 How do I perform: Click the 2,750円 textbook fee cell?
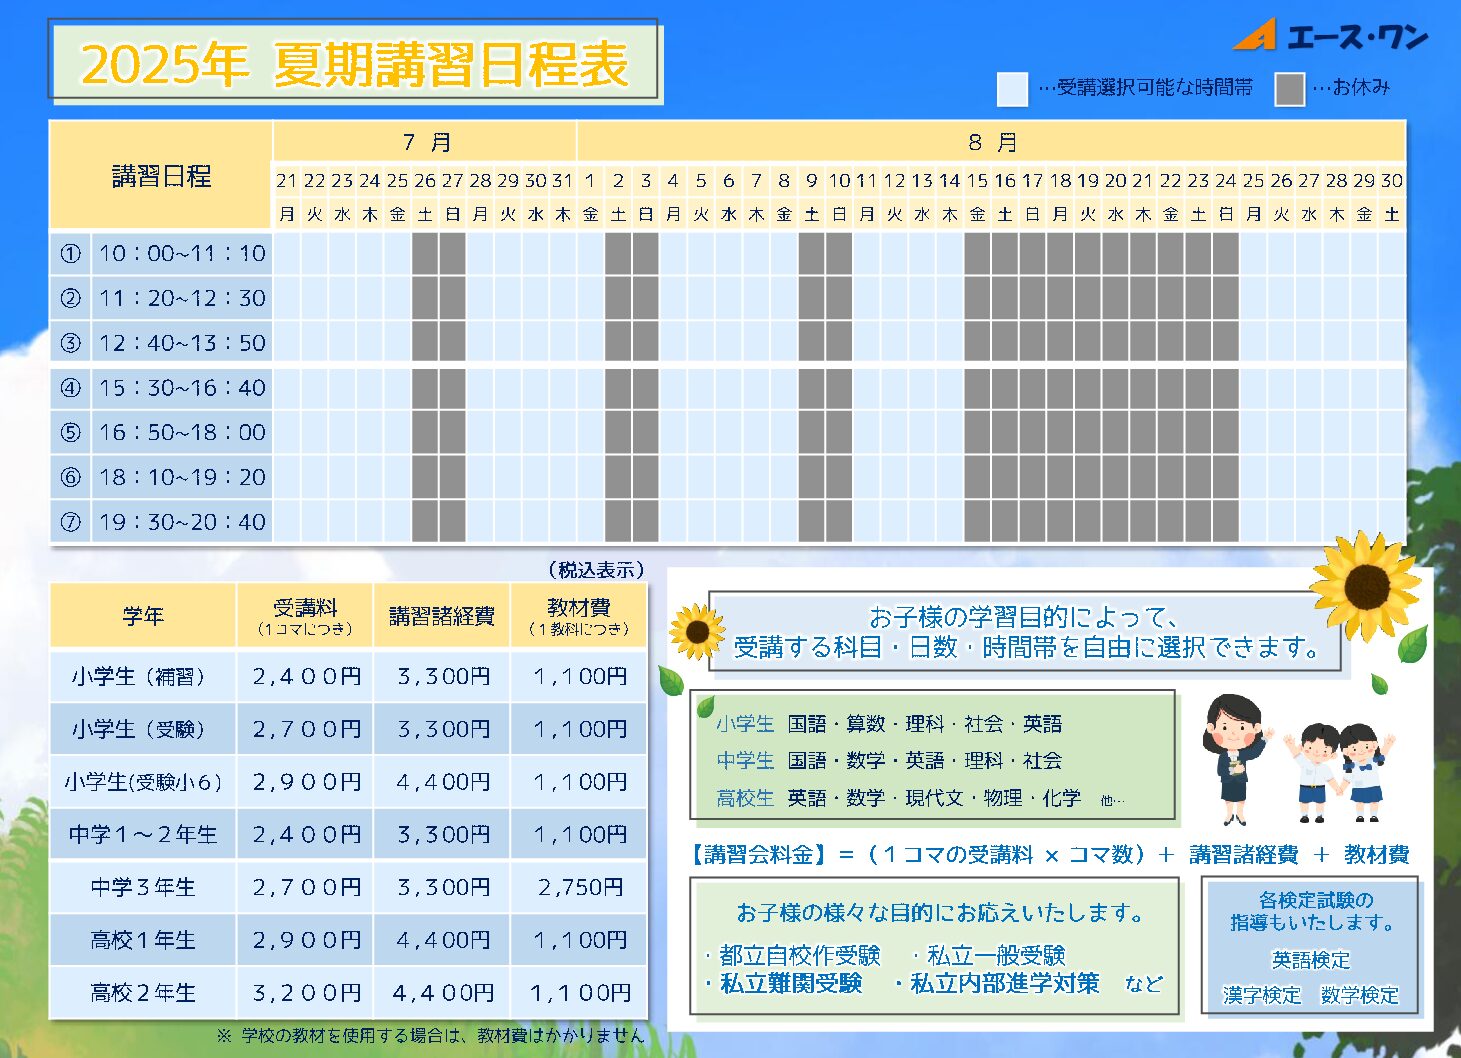(x=579, y=887)
